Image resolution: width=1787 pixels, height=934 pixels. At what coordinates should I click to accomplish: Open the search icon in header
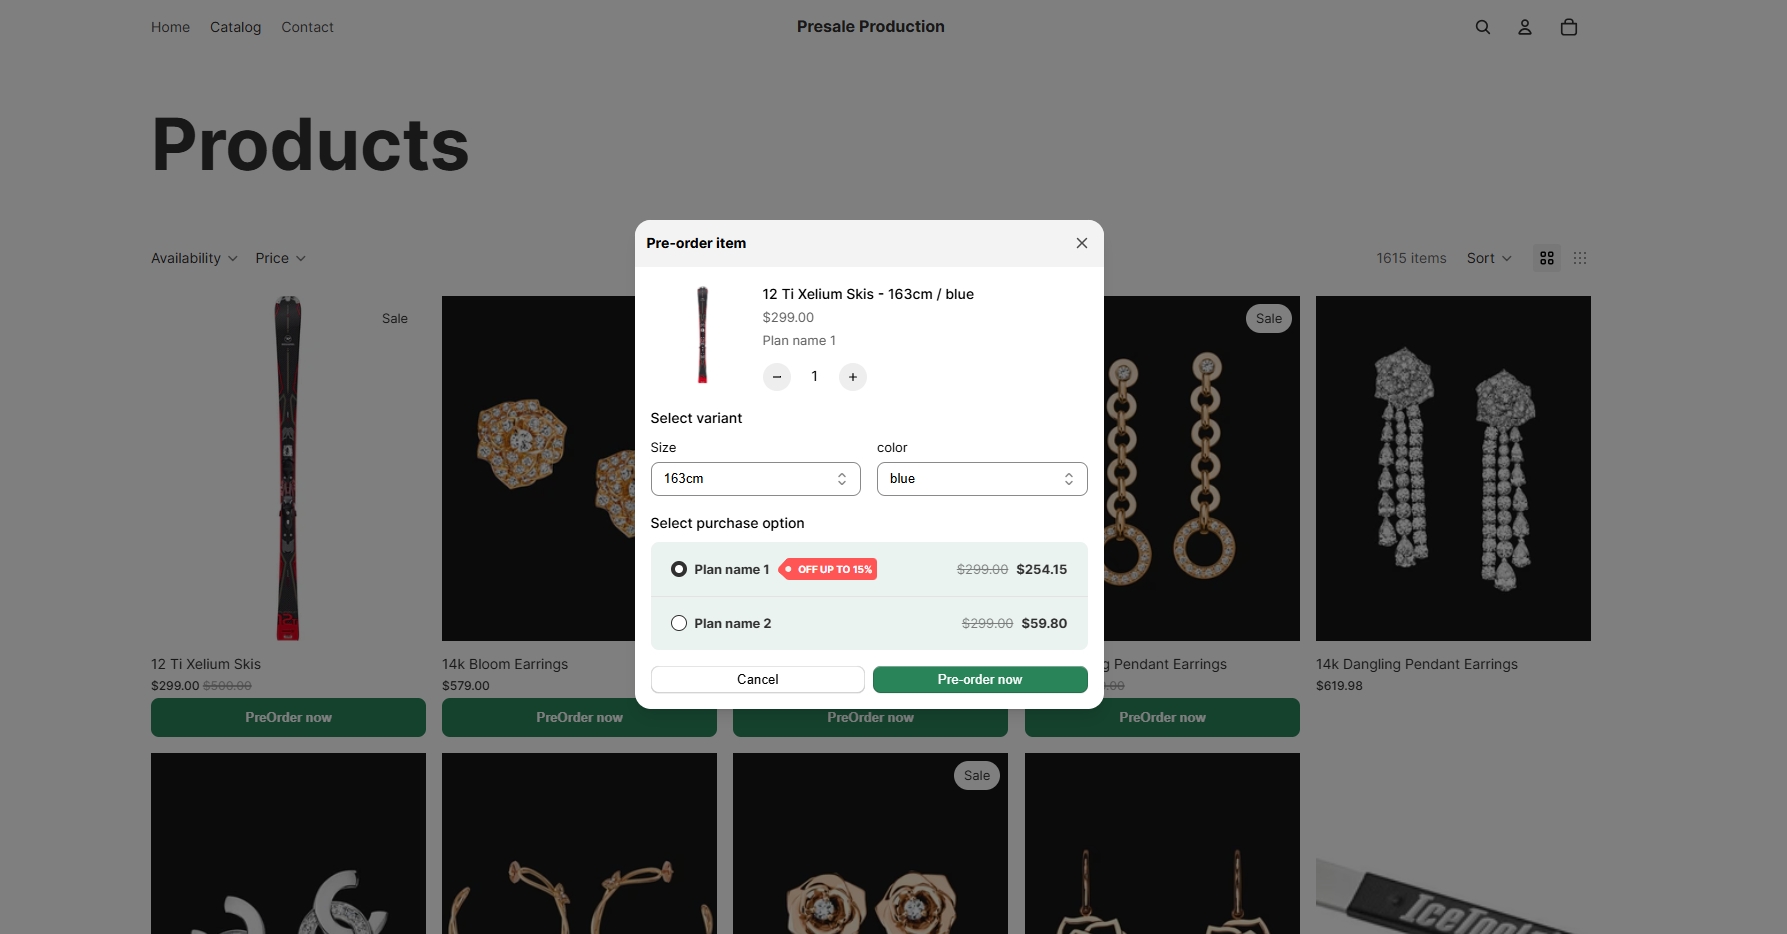tap(1483, 27)
